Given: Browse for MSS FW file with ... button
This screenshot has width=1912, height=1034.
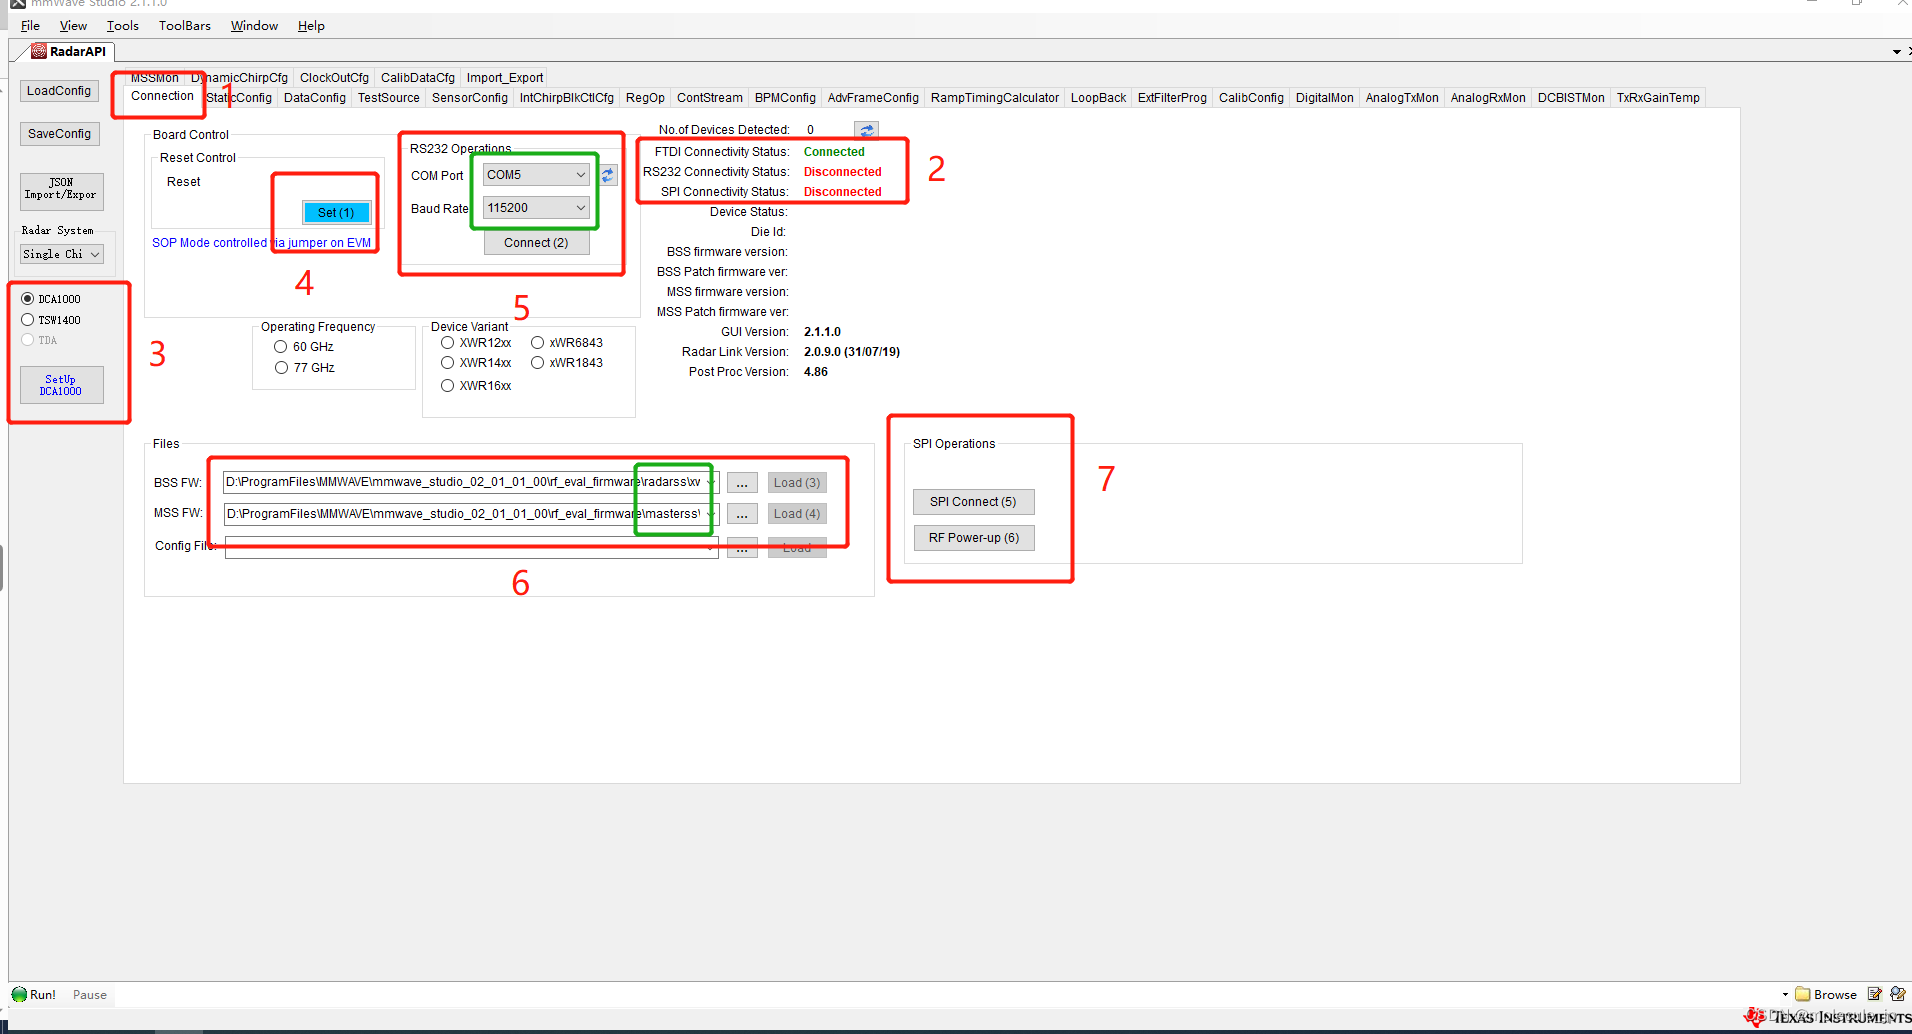Looking at the screenshot, I should coord(742,514).
